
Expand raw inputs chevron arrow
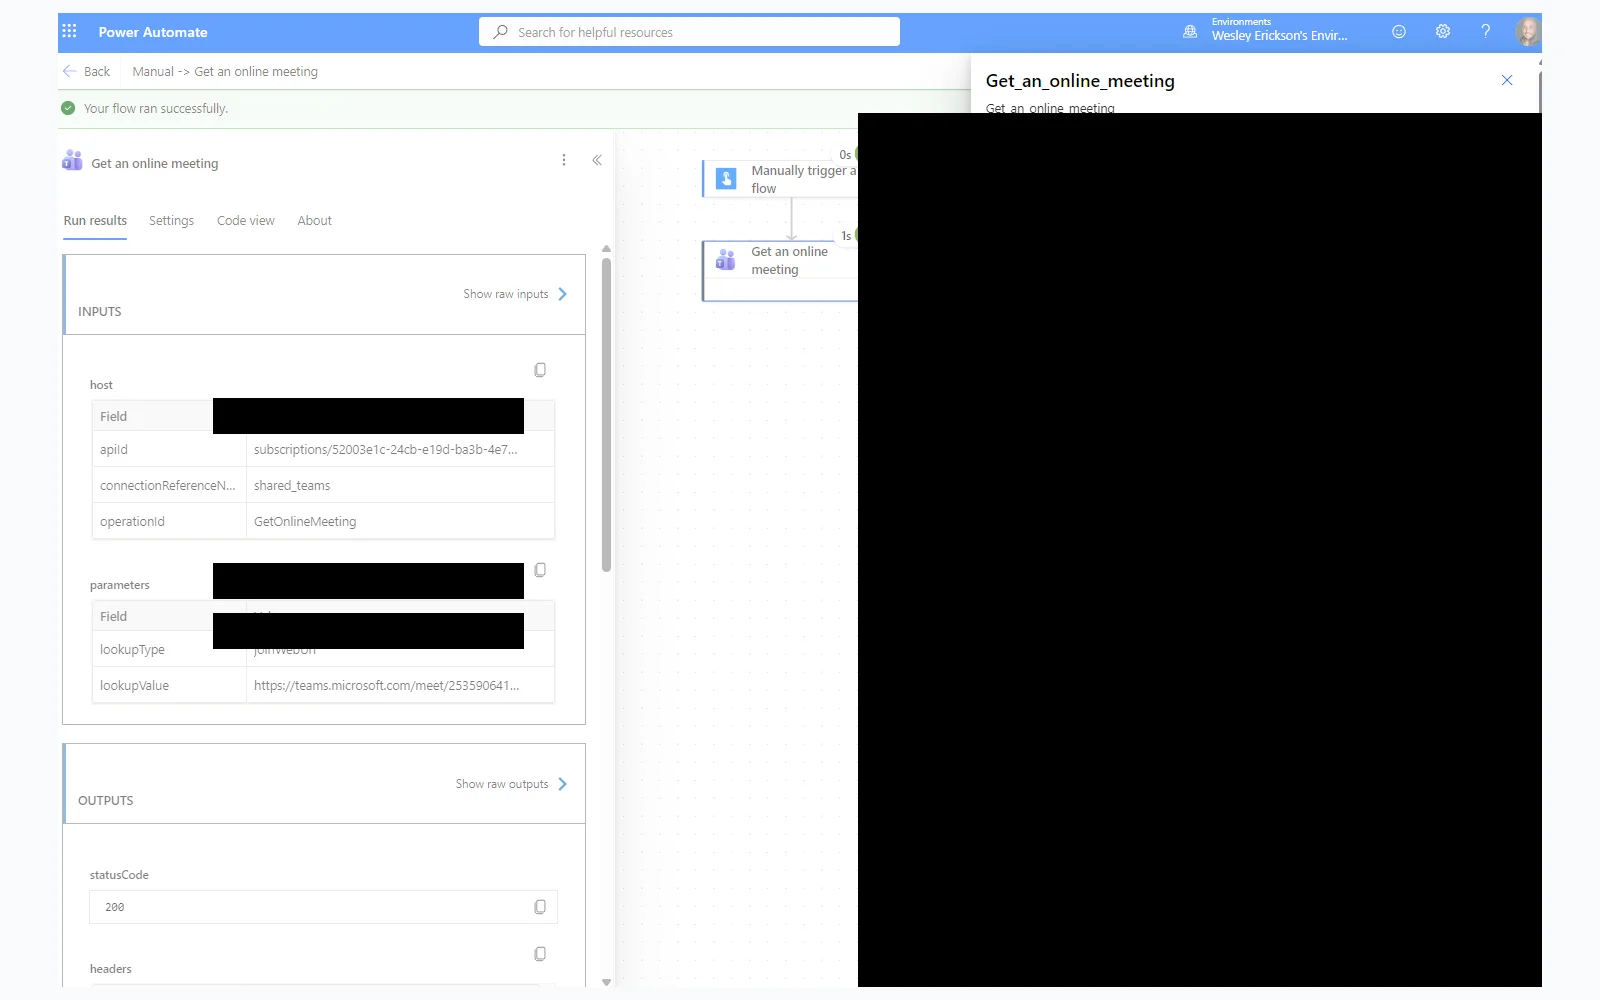(563, 294)
